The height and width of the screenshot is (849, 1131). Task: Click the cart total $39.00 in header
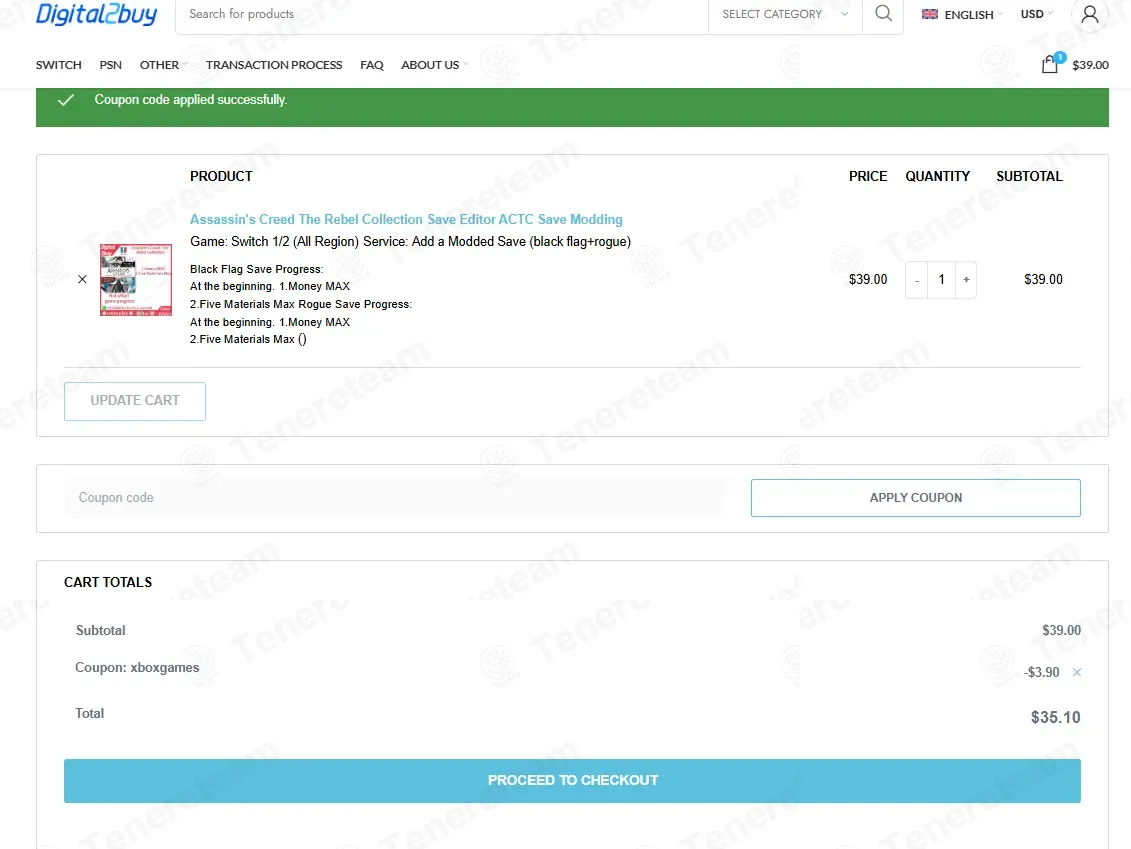pyautogui.click(x=1090, y=65)
